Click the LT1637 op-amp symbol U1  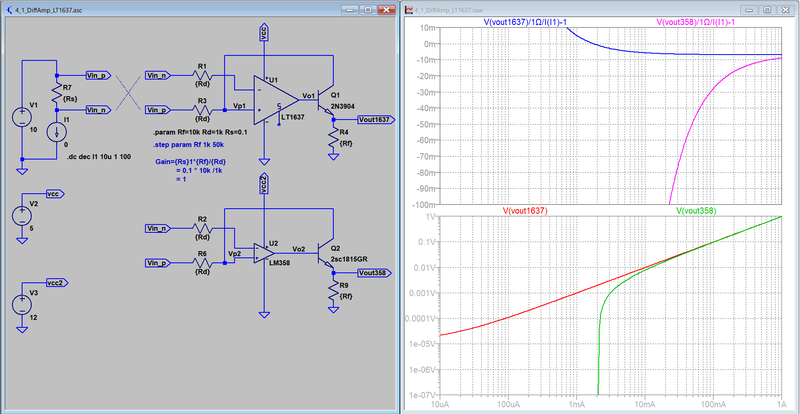pos(274,100)
